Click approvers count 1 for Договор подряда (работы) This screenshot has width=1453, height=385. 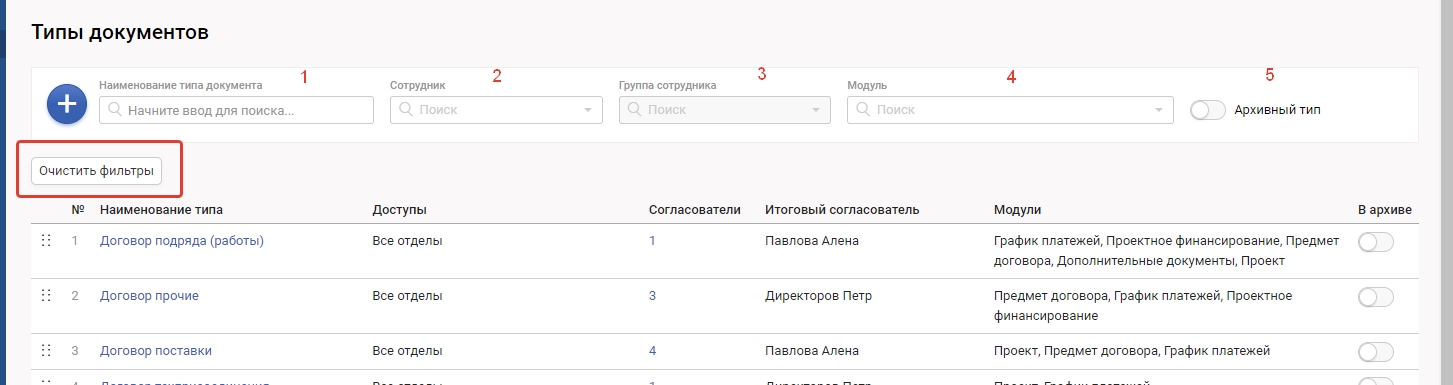point(652,240)
